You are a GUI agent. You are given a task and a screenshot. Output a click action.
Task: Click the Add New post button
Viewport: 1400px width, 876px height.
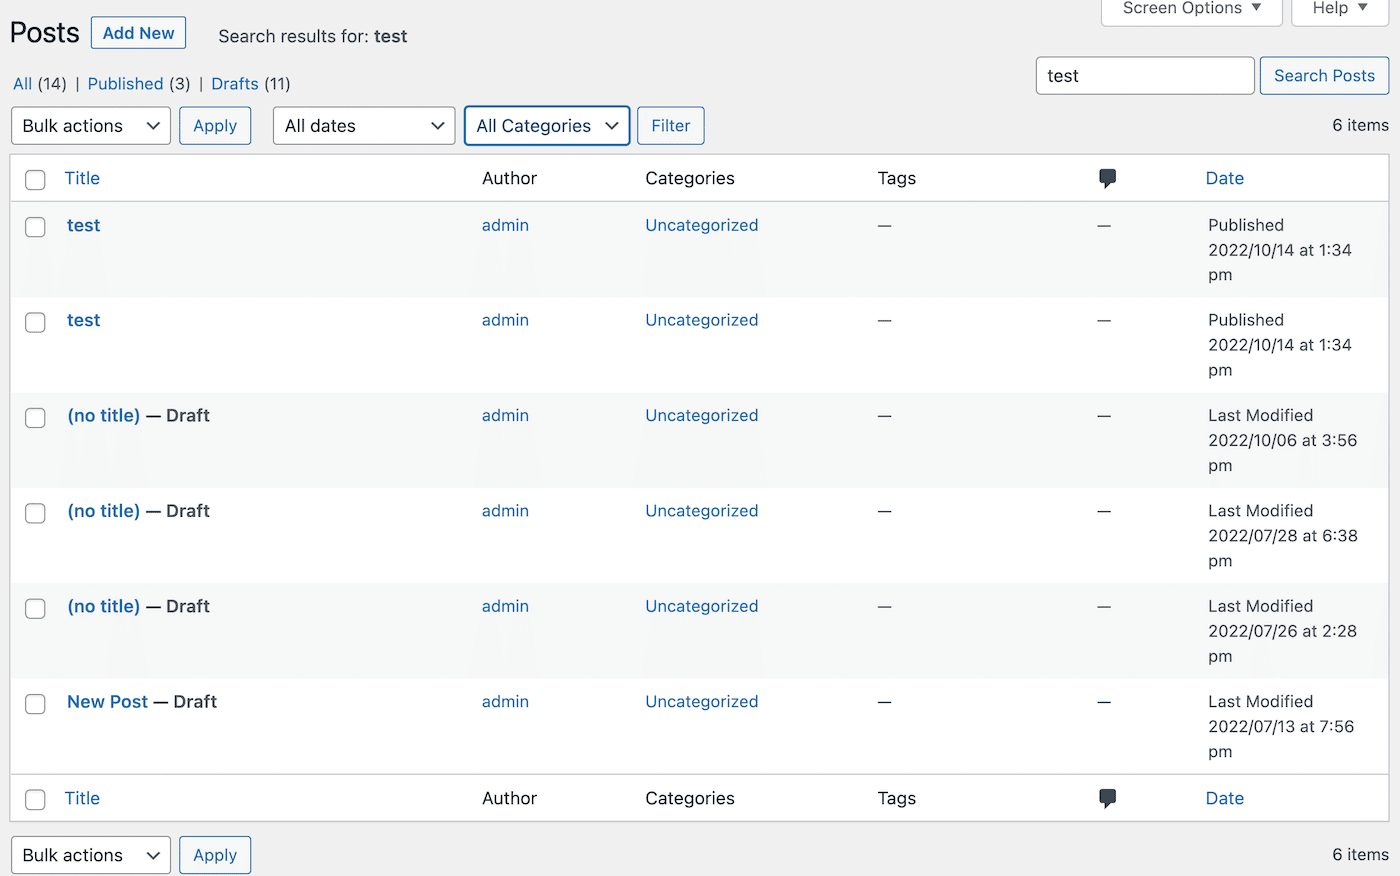point(138,33)
